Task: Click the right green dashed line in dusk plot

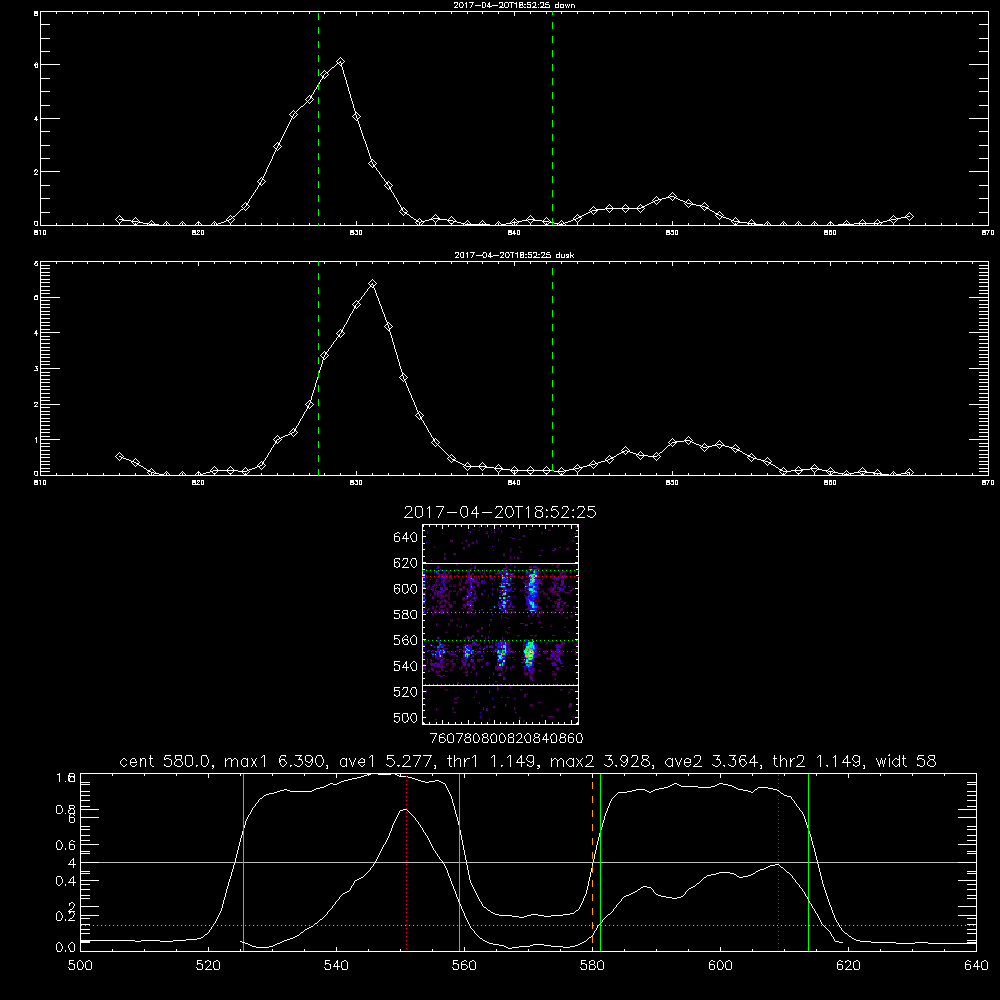Action: click(x=552, y=369)
